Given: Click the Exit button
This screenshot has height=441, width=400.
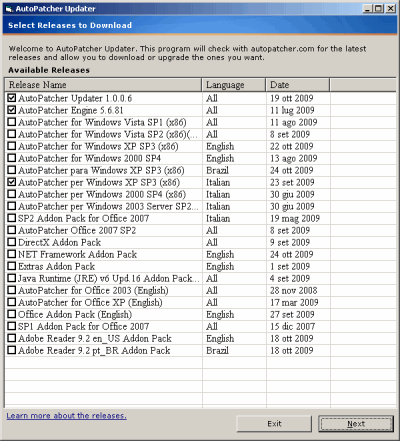Looking at the screenshot, I should (x=274, y=424).
